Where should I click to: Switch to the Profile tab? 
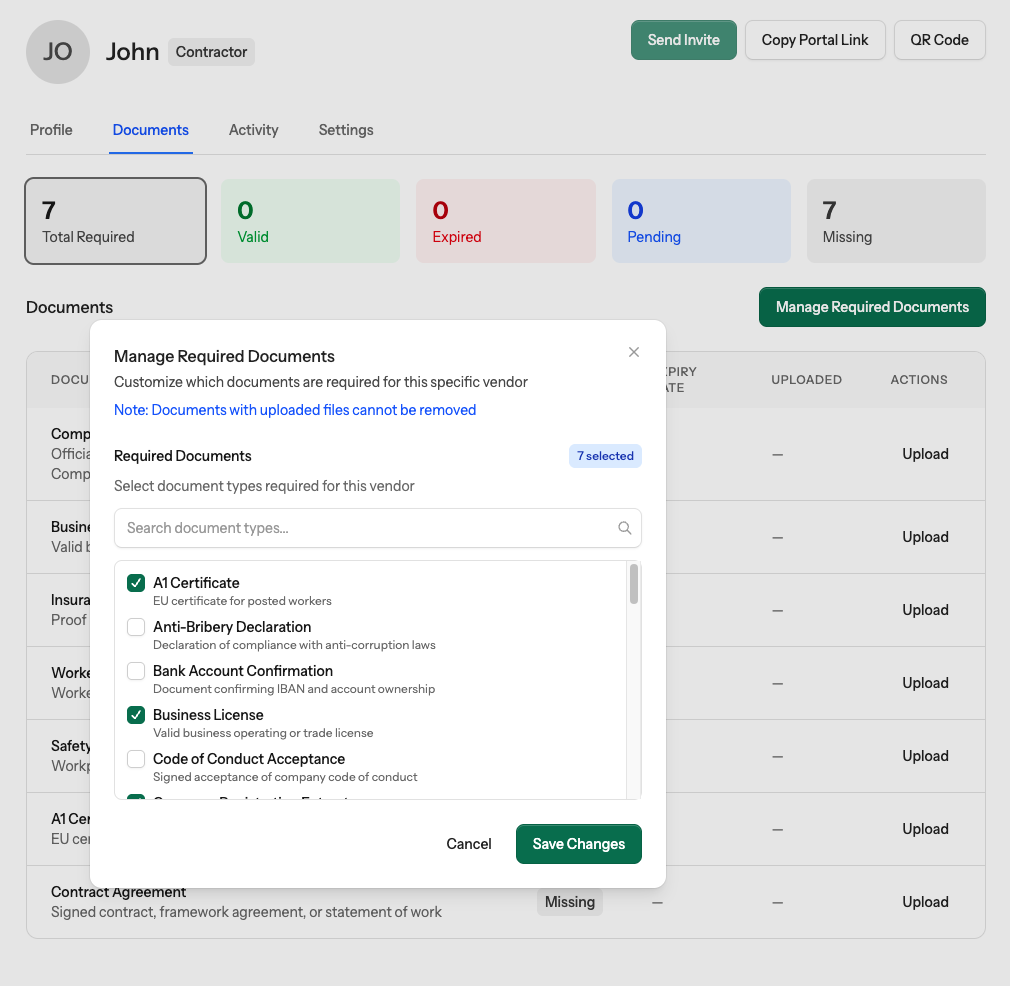point(51,130)
